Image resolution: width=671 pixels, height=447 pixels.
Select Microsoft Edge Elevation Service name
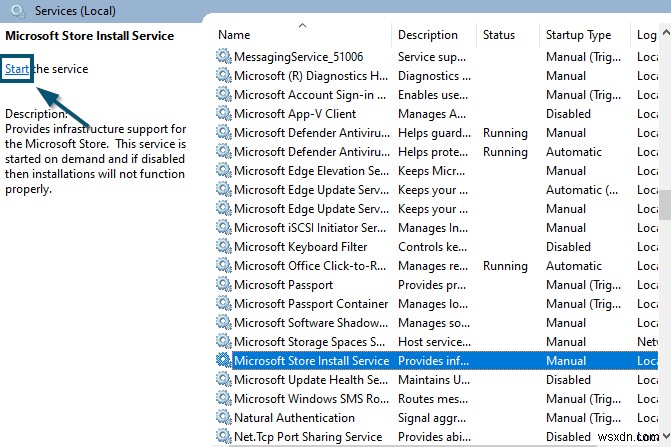pyautogui.click(x=312, y=171)
